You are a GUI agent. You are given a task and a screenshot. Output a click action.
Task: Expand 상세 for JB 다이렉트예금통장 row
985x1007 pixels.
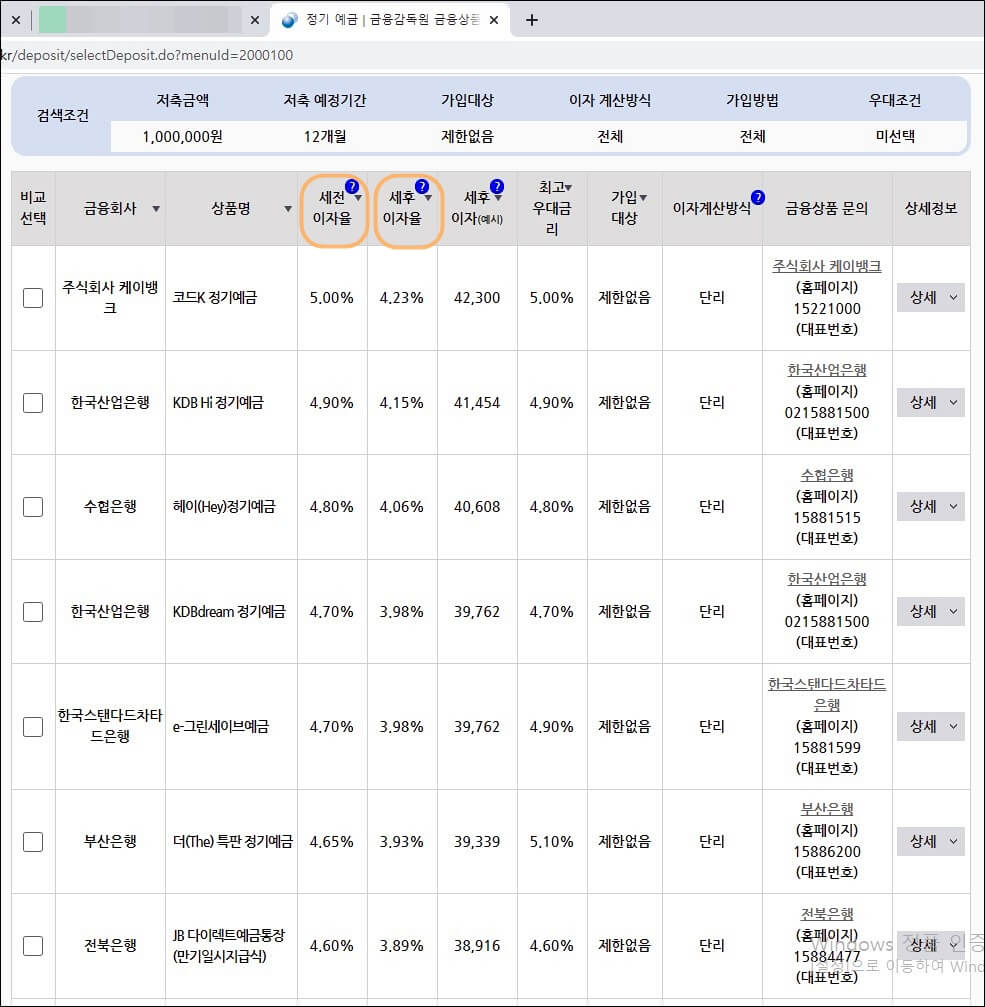tap(930, 944)
